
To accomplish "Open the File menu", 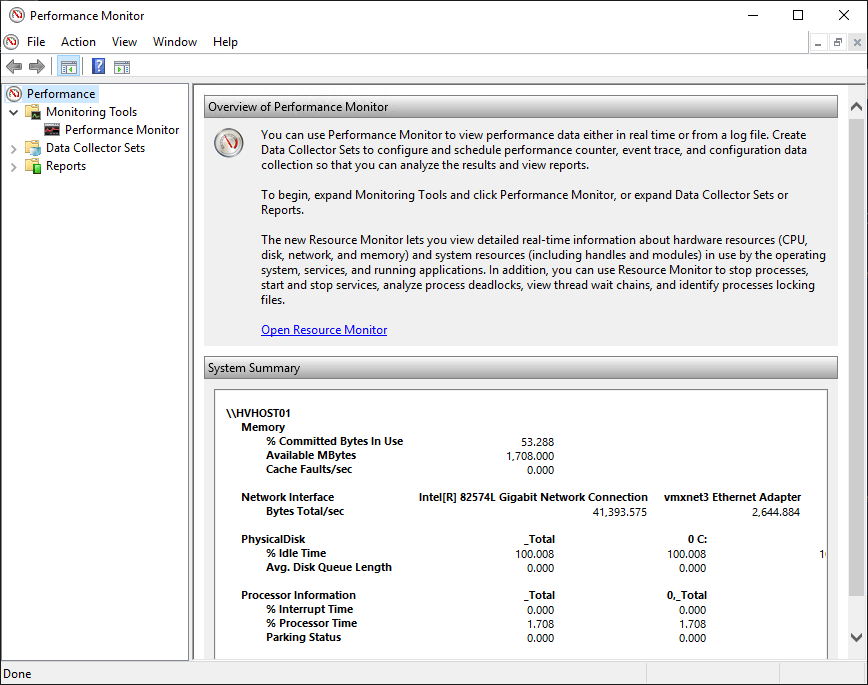I will pyautogui.click(x=36, y=42).
